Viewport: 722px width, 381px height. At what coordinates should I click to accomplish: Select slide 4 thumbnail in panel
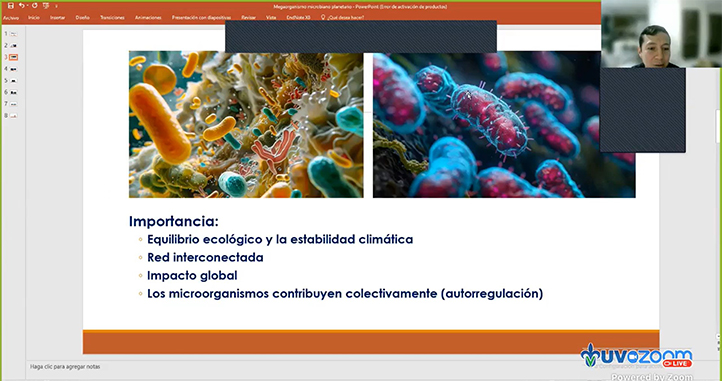click(13, 69)
